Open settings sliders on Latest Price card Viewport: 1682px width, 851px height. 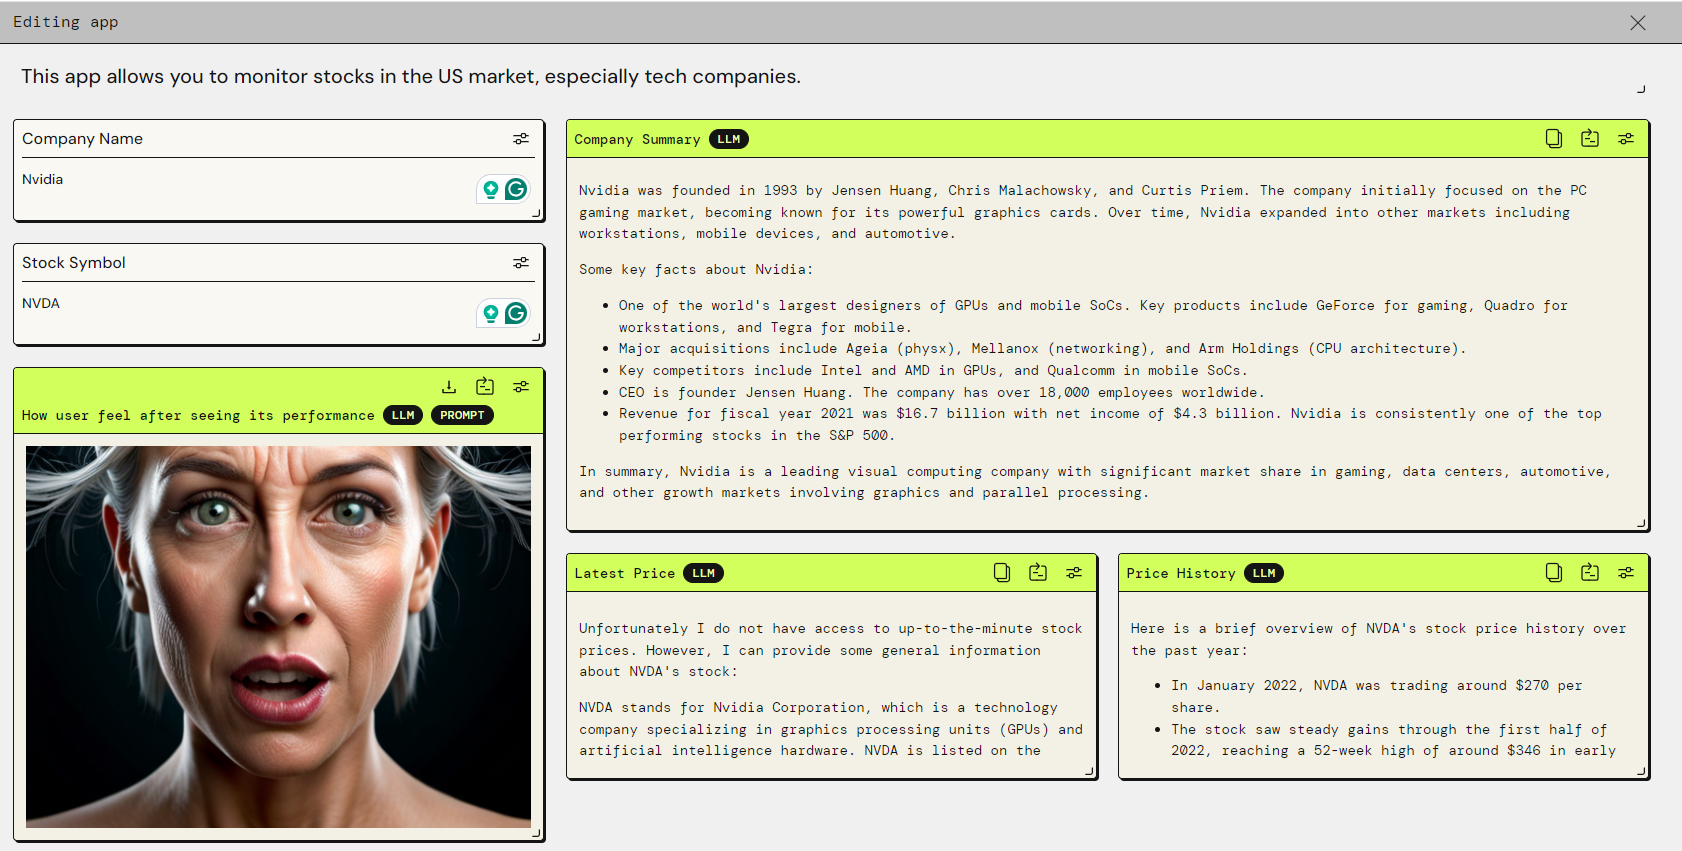(1074, 573)
